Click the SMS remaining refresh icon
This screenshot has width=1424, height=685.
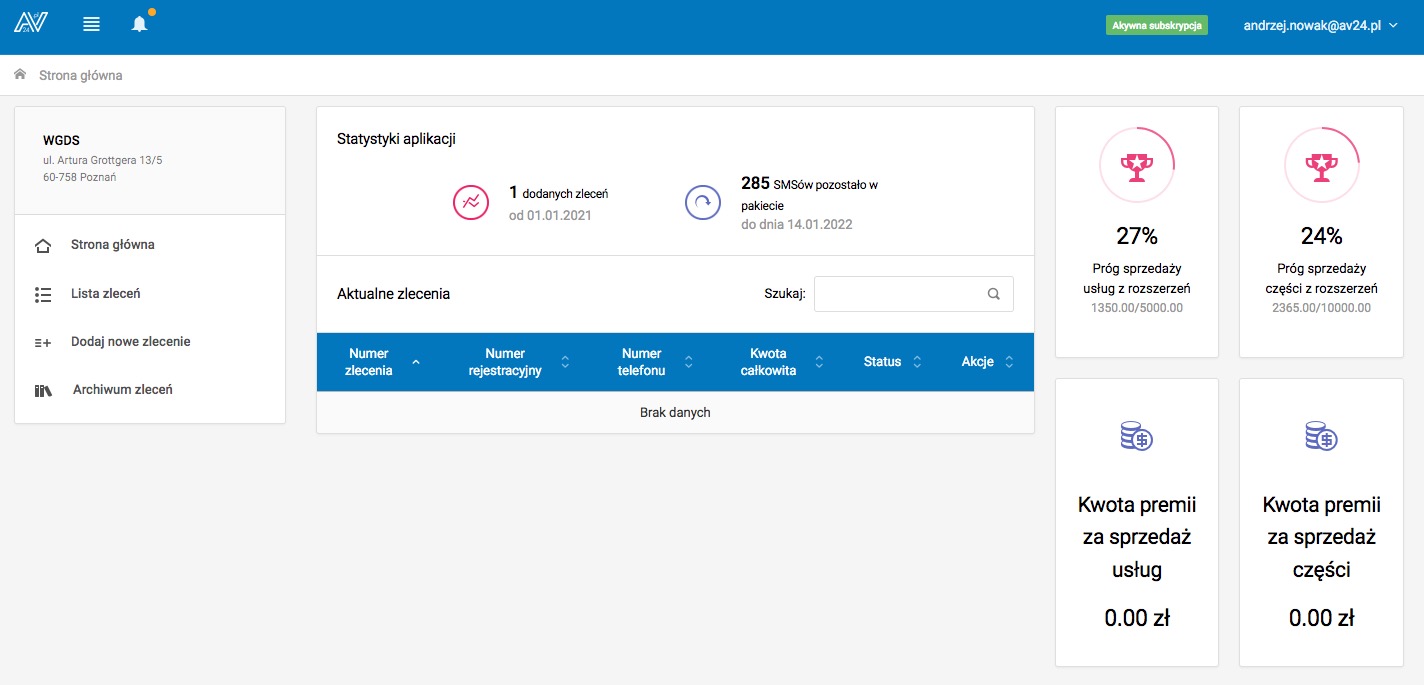(x=702, y=202)
